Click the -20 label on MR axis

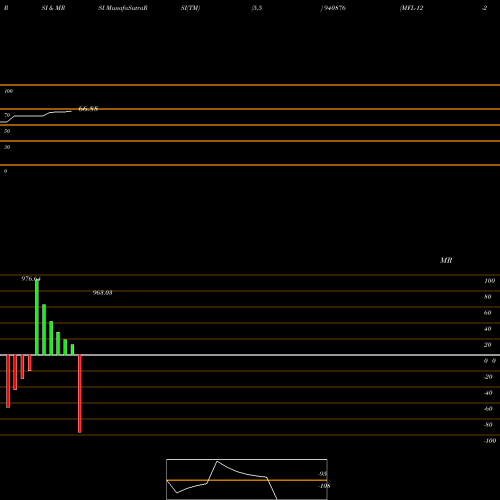pos(488,377)
